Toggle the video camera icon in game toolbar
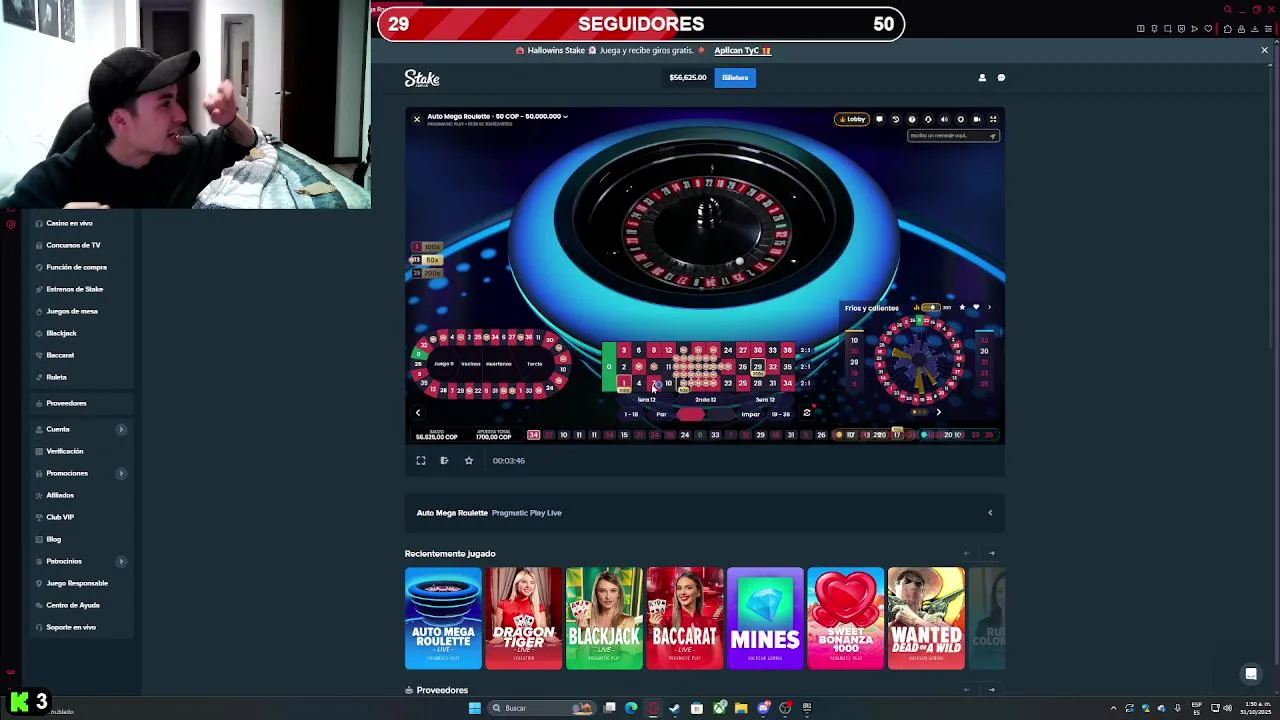The width and height of the screenshot is (1280, 720). tap(977, 119)
